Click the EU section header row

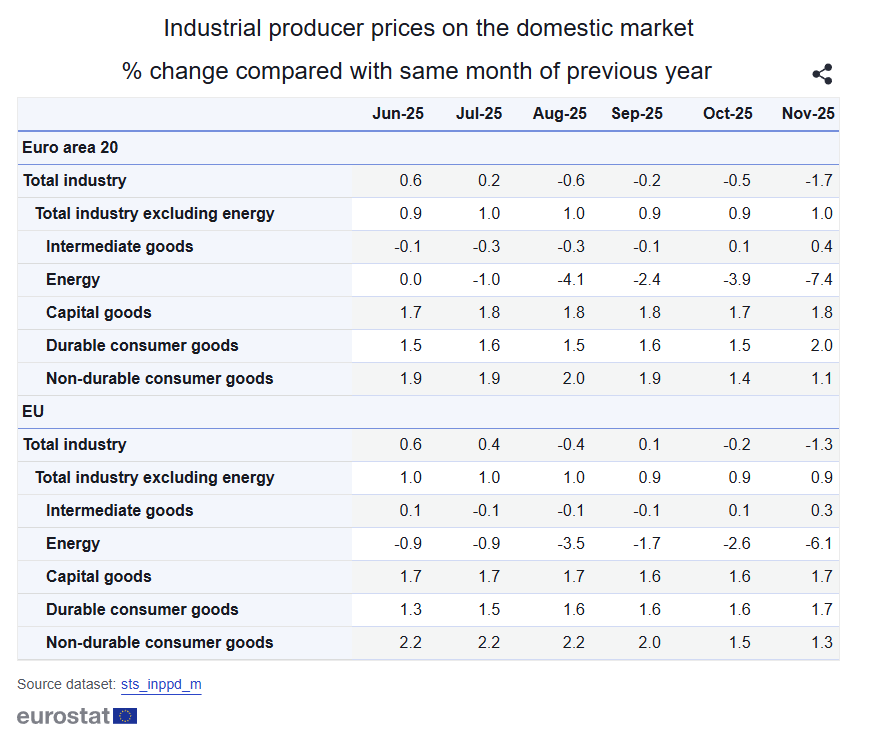pos(34,412)
